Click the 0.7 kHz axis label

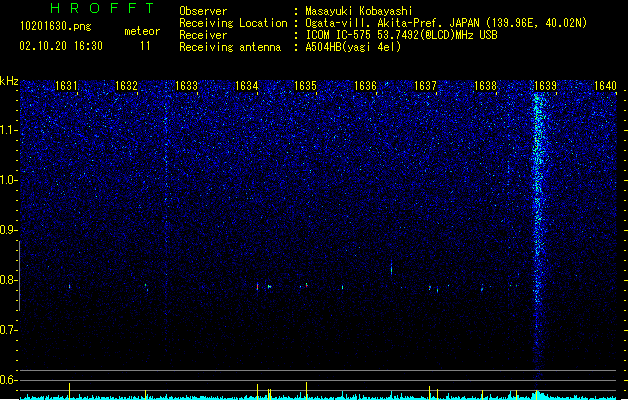pyautogui.click(x=8, y=330)
